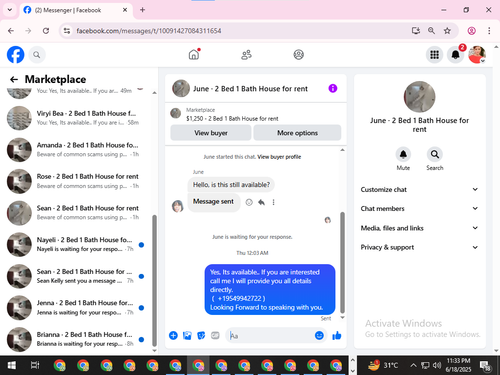Click June's large profile picture in side panel

coord(419,97)
